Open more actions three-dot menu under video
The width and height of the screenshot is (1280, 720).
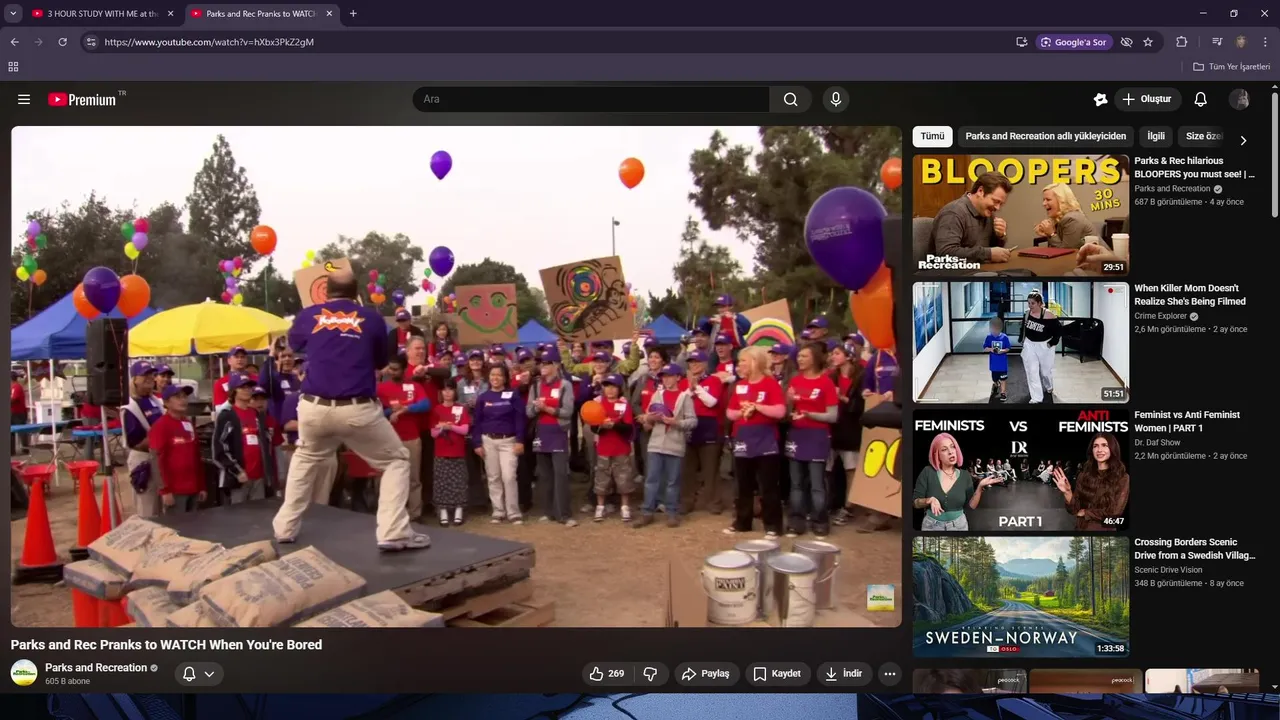click(890, 674)
